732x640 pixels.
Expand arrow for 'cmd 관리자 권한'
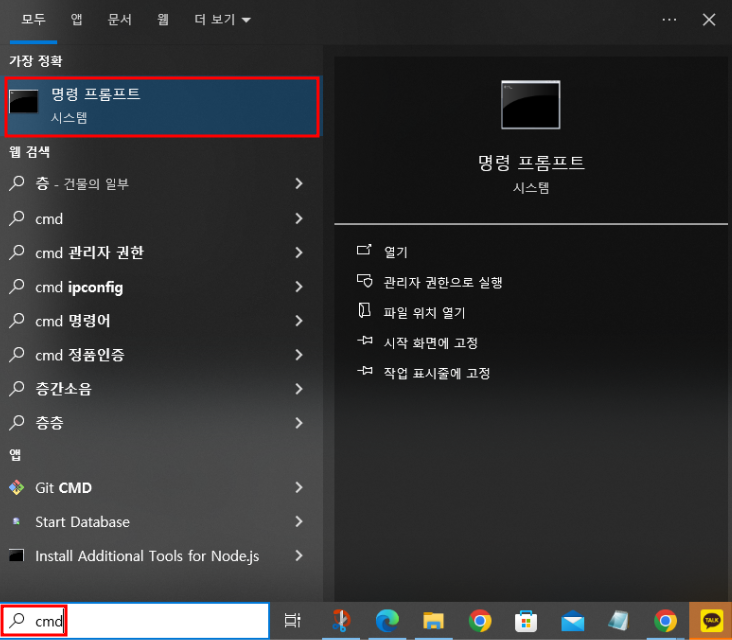click(299, 253)
